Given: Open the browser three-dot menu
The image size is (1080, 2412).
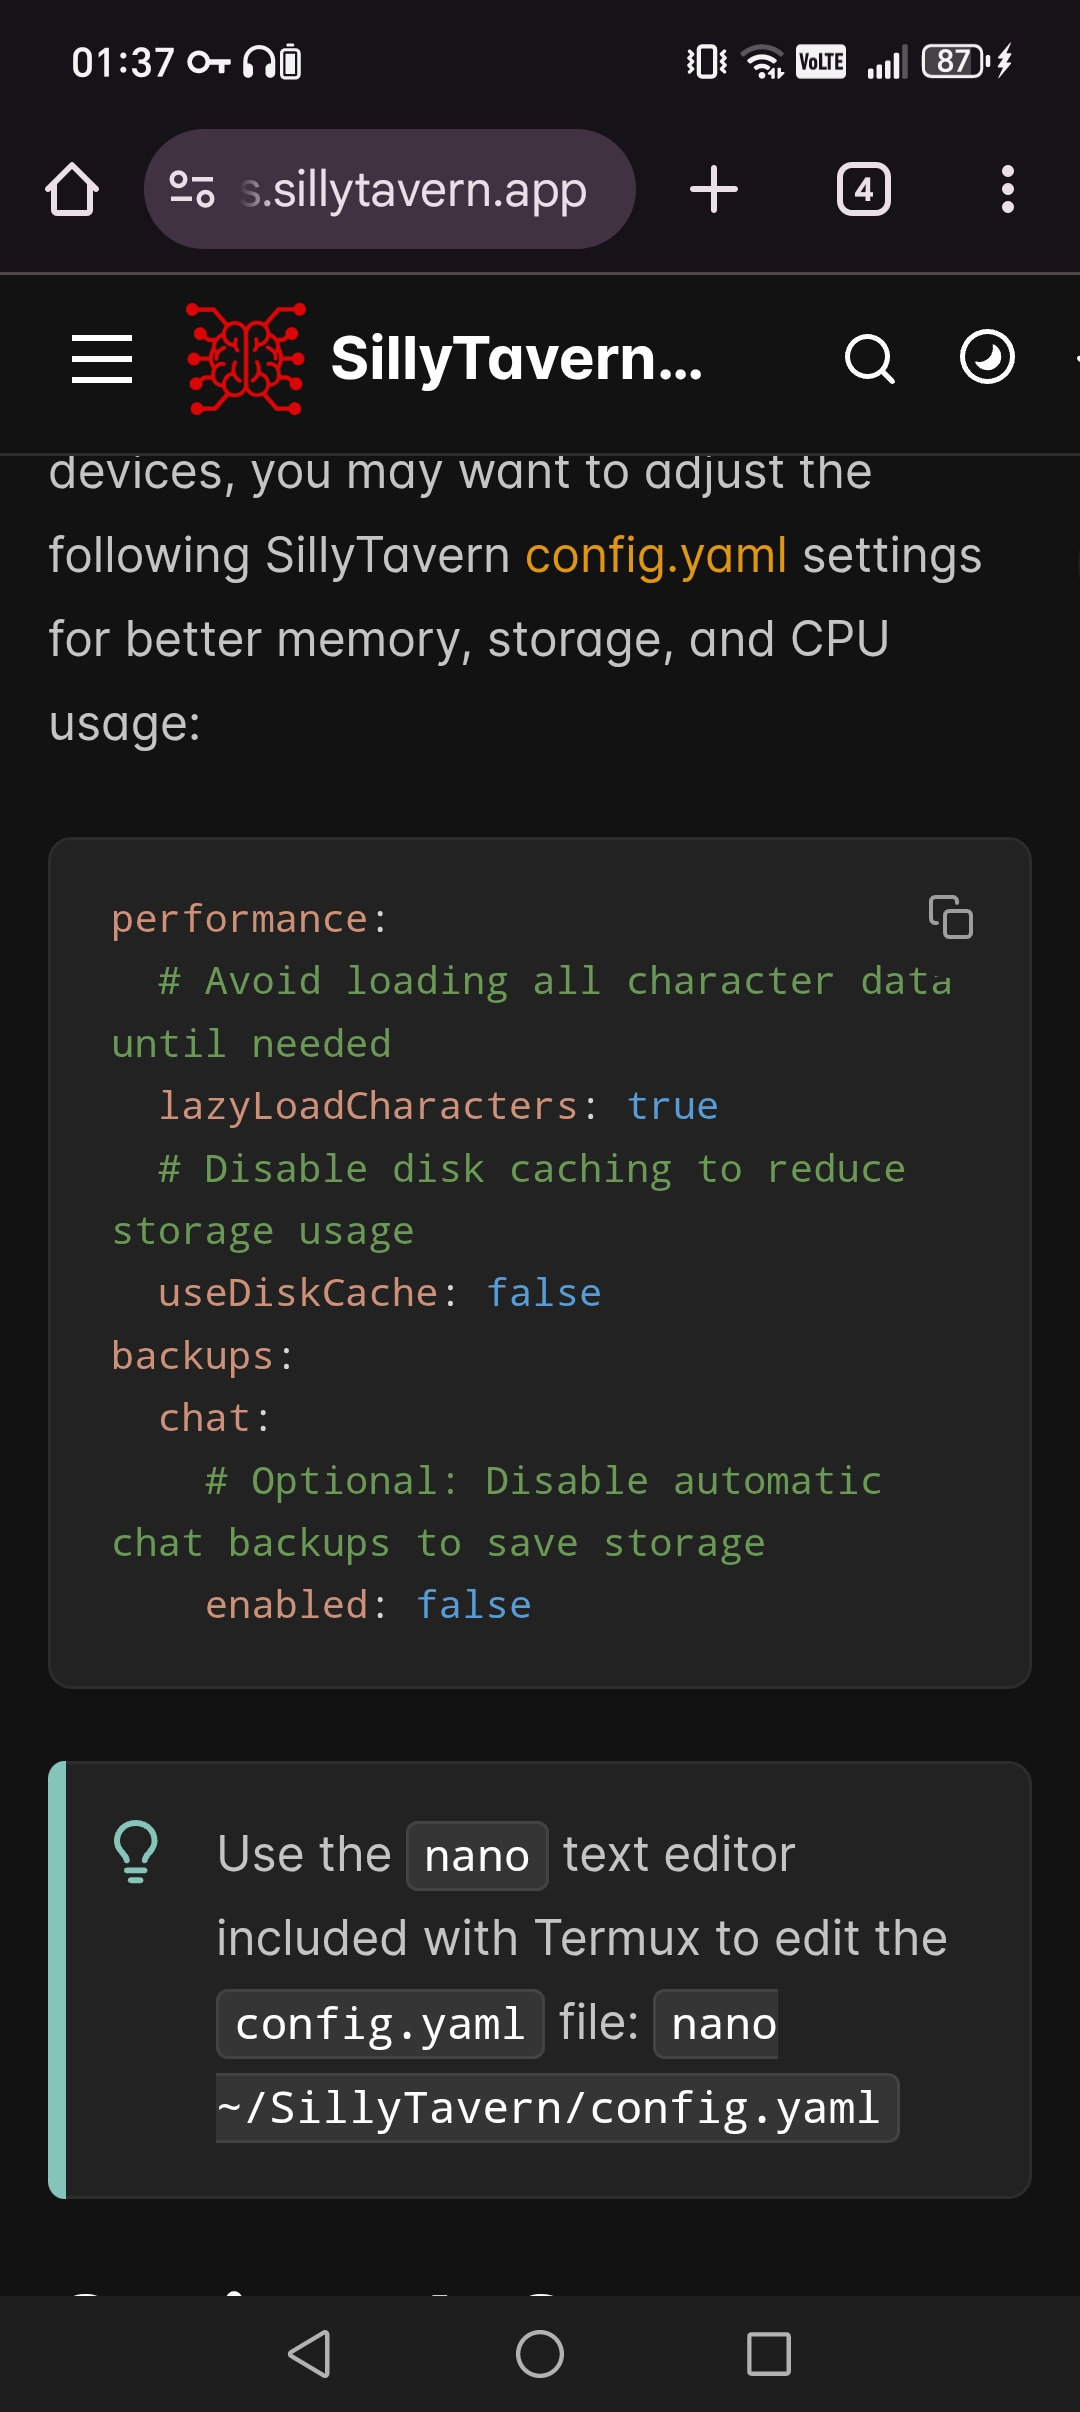Looking at the screenshot, I should [x=1007, y=189].
